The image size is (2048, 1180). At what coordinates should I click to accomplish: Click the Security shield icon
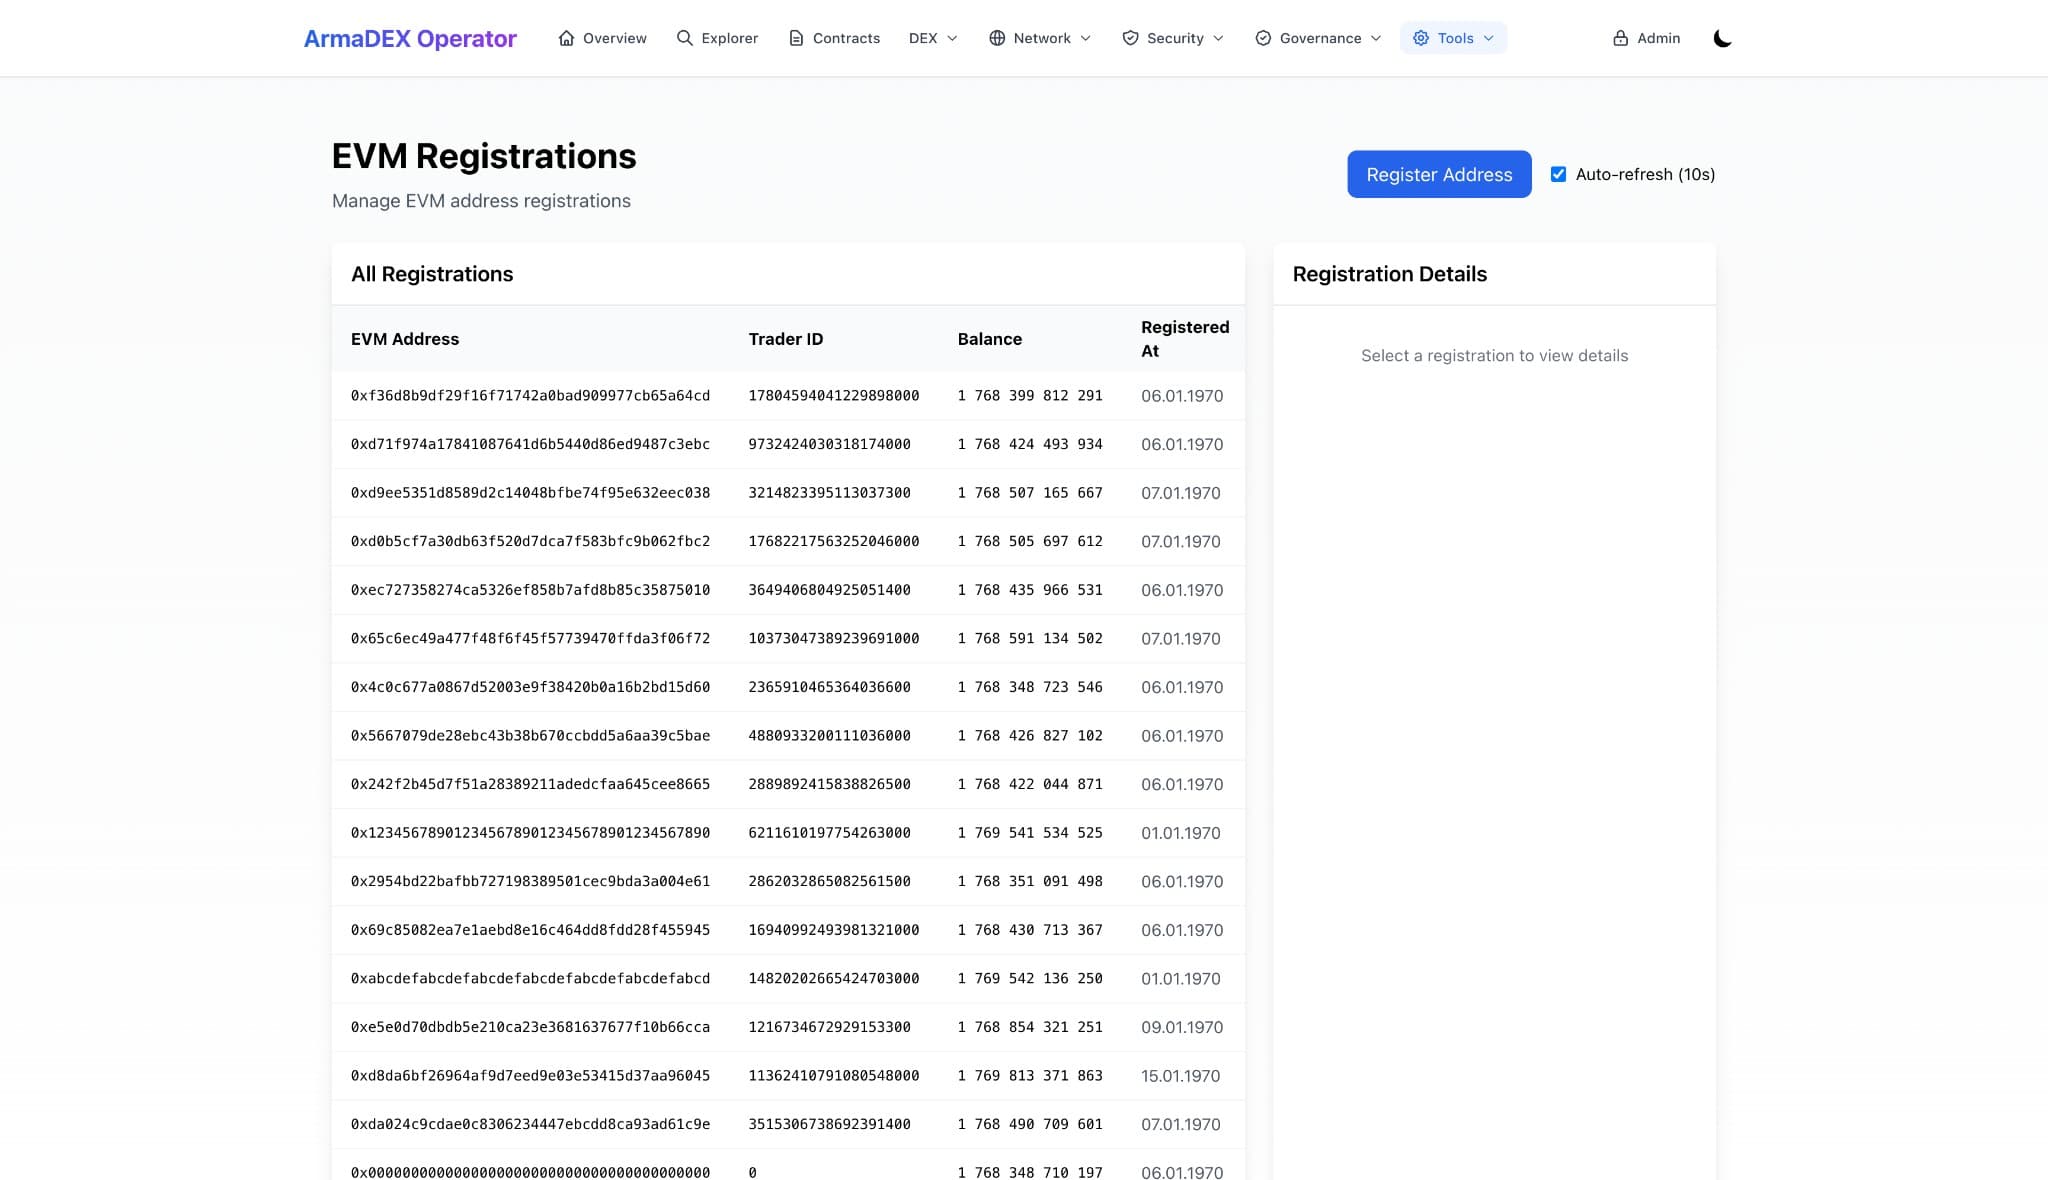point(1130,38)
